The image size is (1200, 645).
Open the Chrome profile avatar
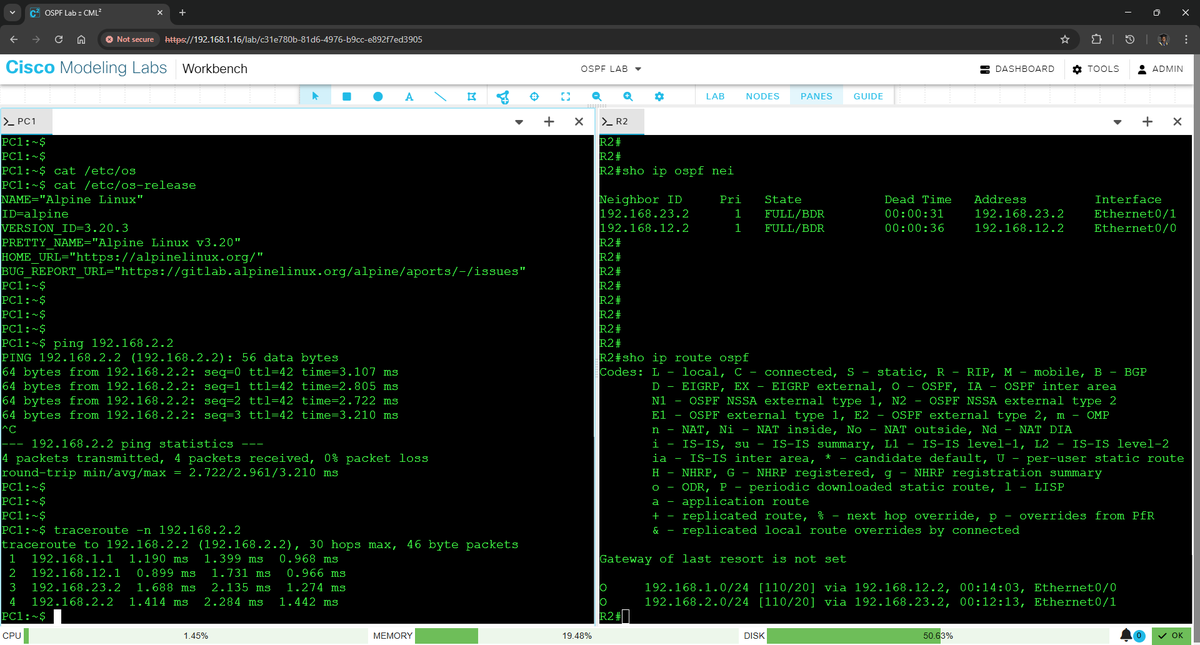[1163, 39]
